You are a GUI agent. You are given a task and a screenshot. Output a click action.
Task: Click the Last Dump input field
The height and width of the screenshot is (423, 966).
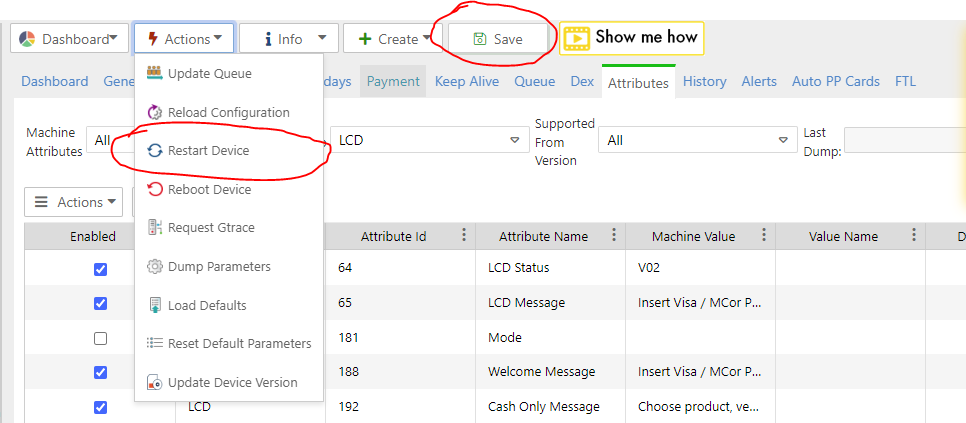tap(904, 140)
